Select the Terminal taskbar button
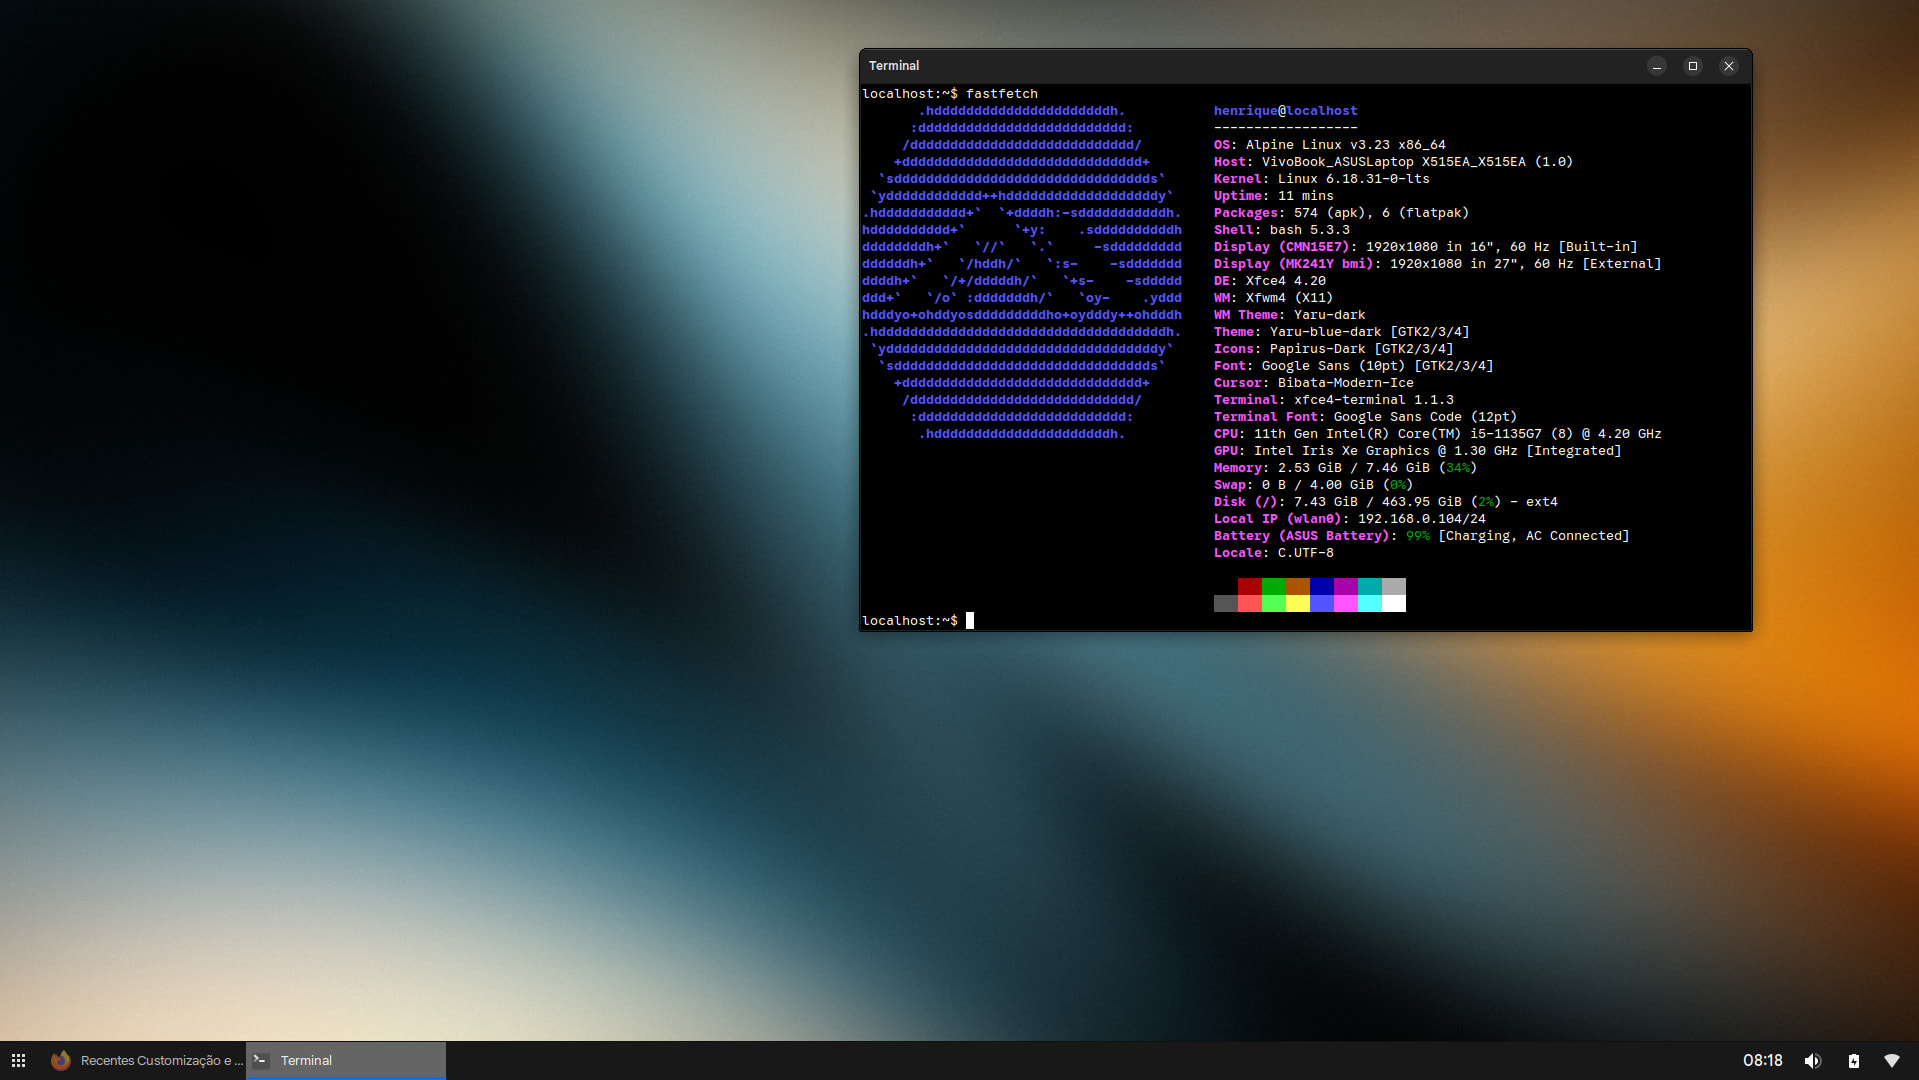 pos(346,1061)
